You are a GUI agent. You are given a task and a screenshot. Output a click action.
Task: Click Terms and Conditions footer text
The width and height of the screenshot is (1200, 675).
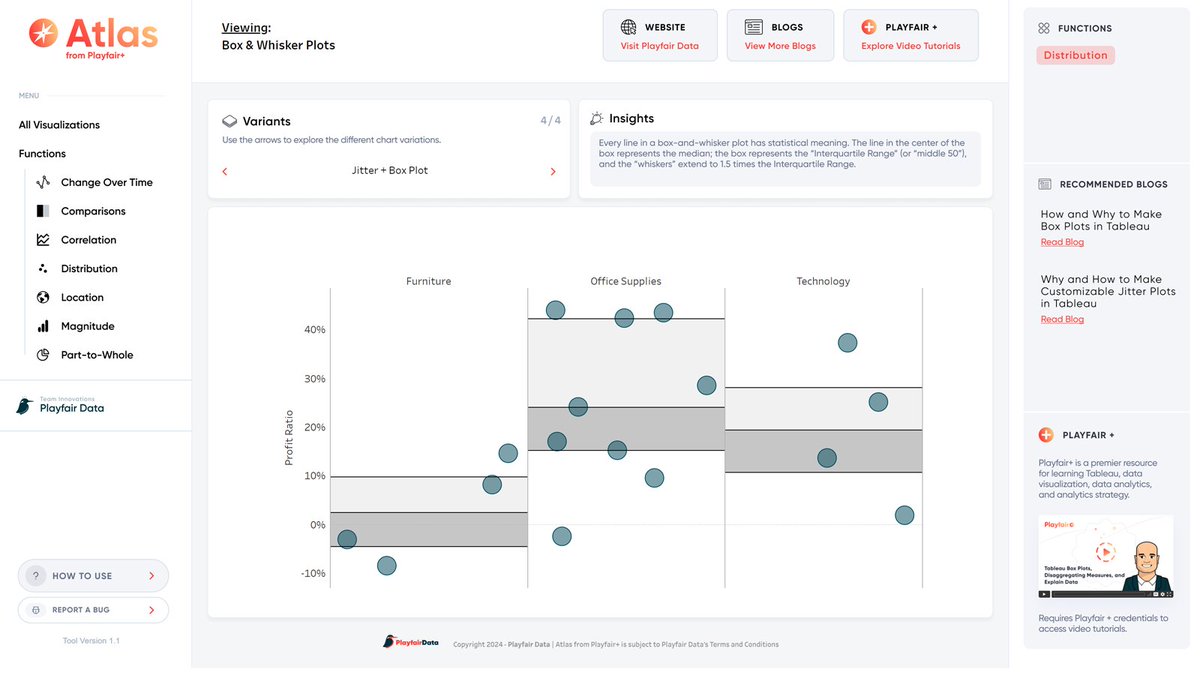743,645
